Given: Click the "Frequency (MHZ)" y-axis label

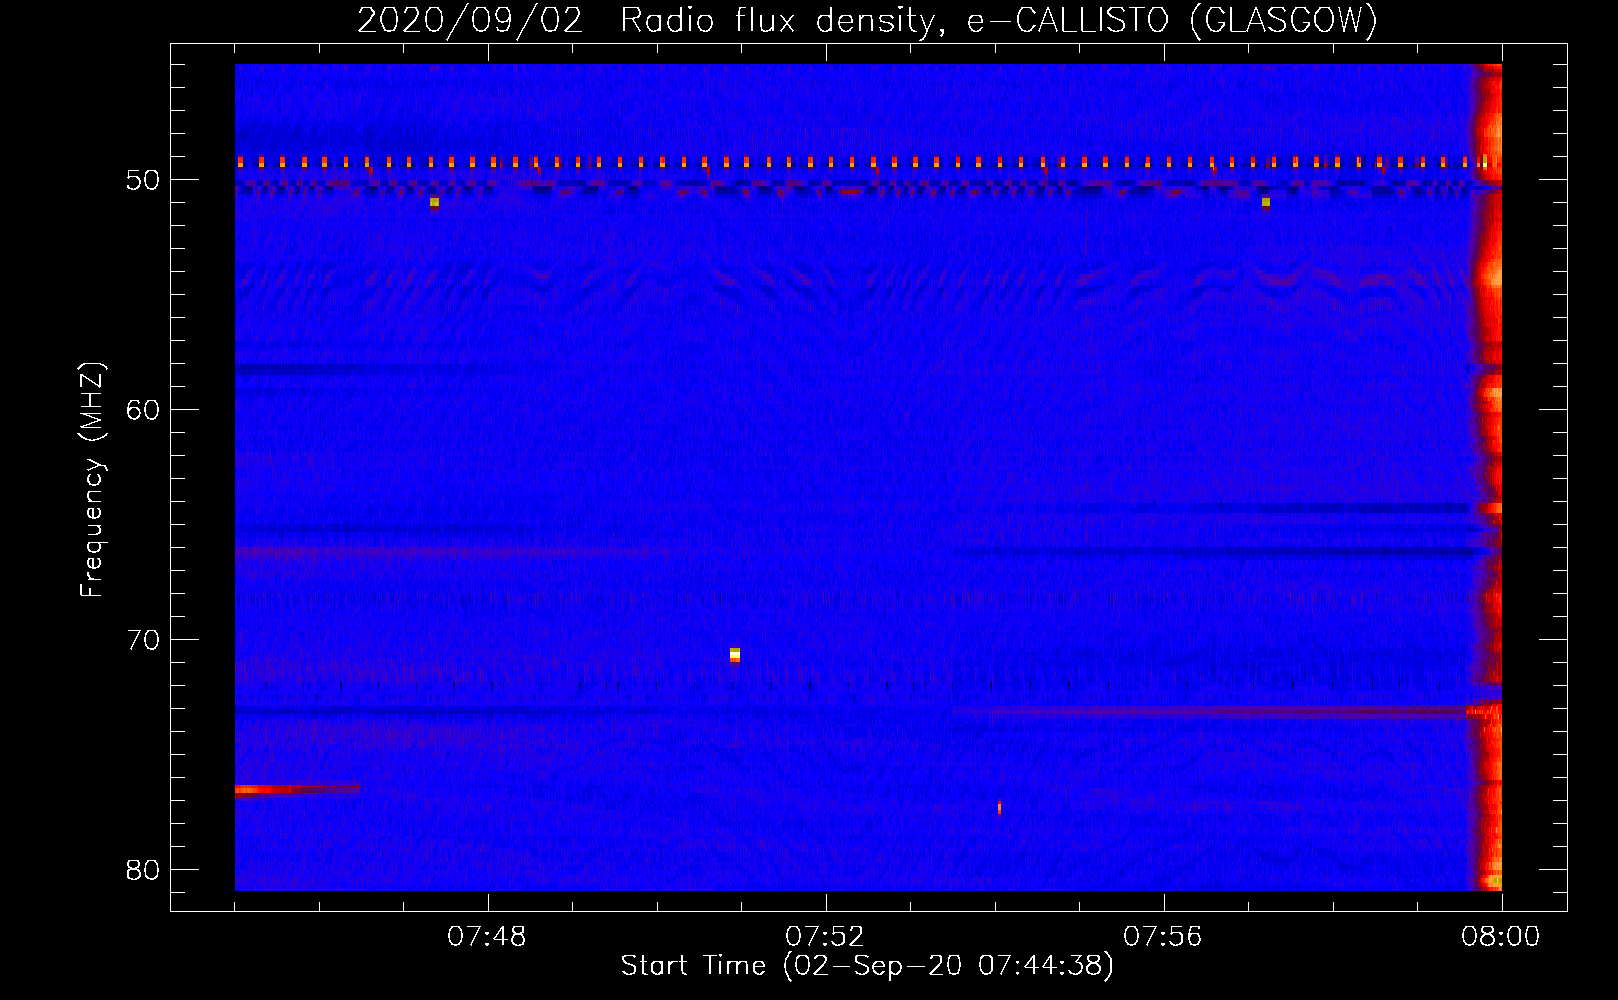Looking at the screenshot, I should pos(92,480).
